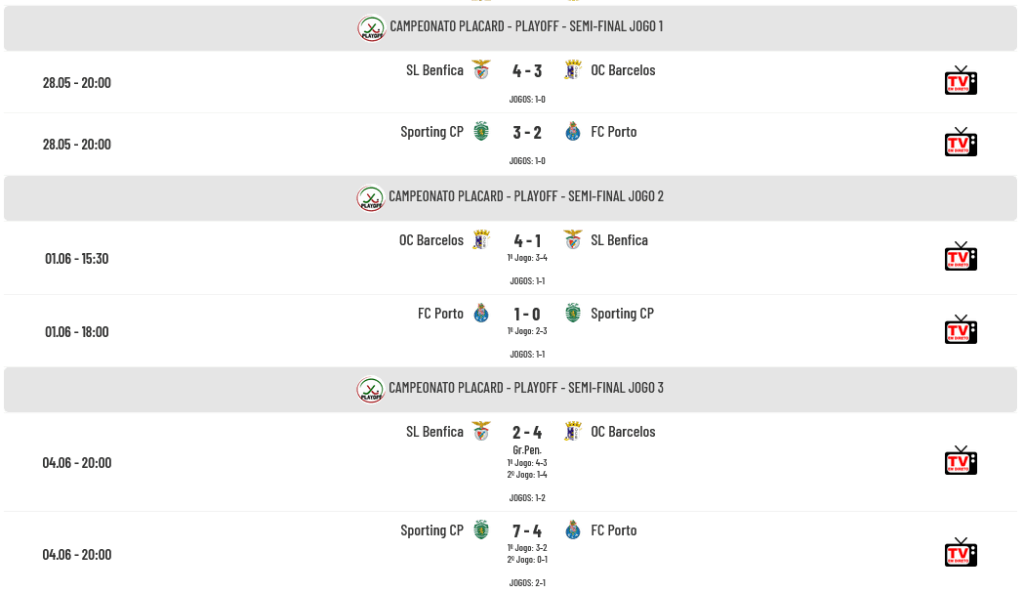Click TV icon for FC Porto 1-0 match
Image resolution: width=1024 pixels, height=593 pixels.
tap(961, 330)
